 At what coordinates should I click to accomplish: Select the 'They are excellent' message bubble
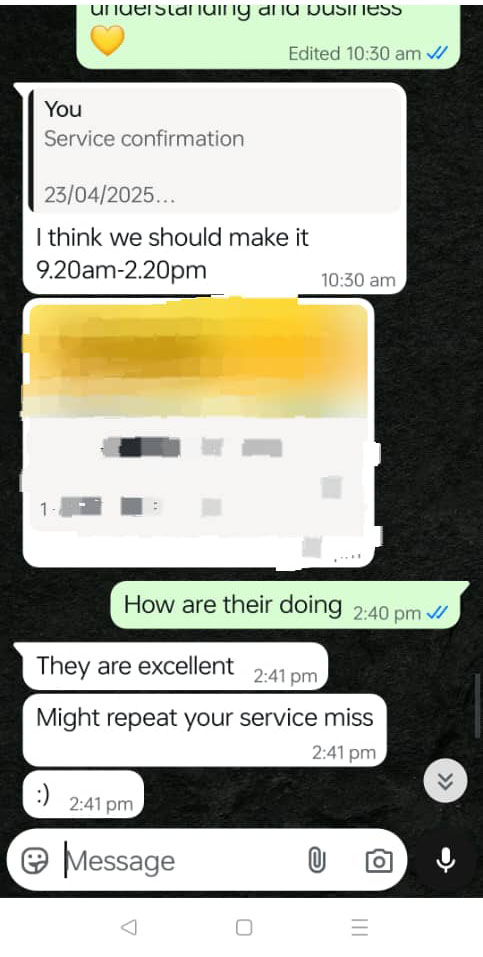click(x=175, y=666)
